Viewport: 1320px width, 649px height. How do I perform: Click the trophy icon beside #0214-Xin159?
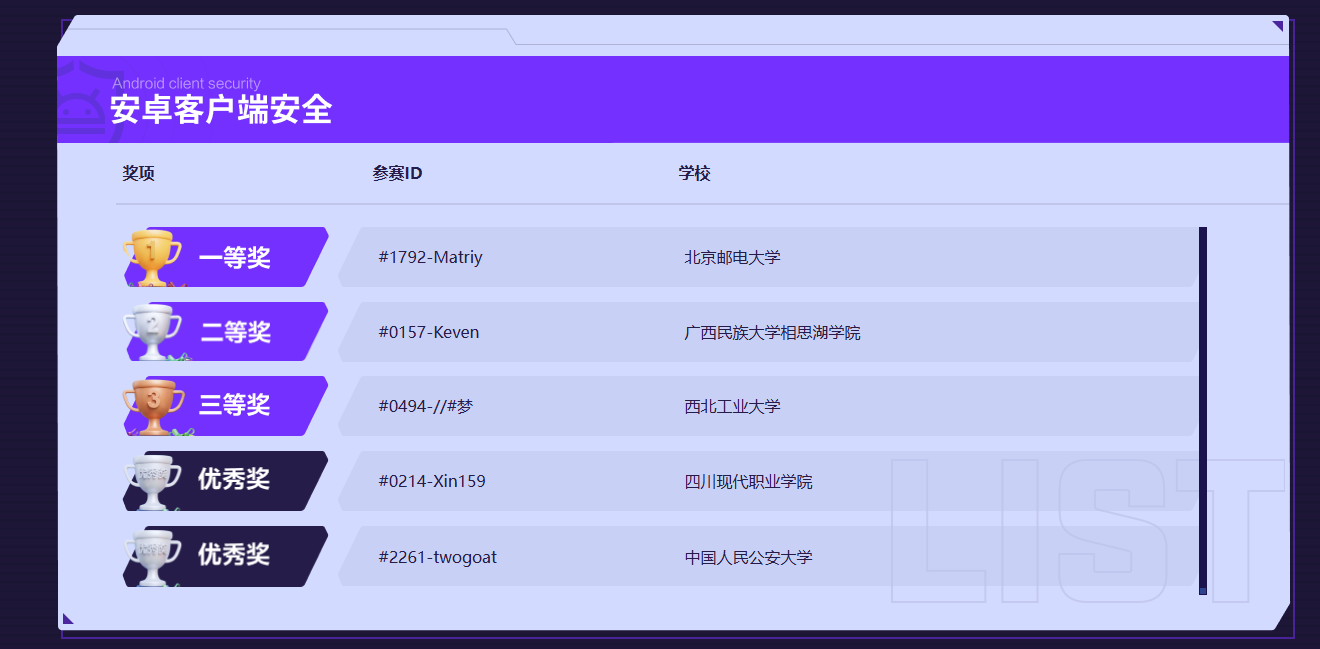tap(152, 482)
